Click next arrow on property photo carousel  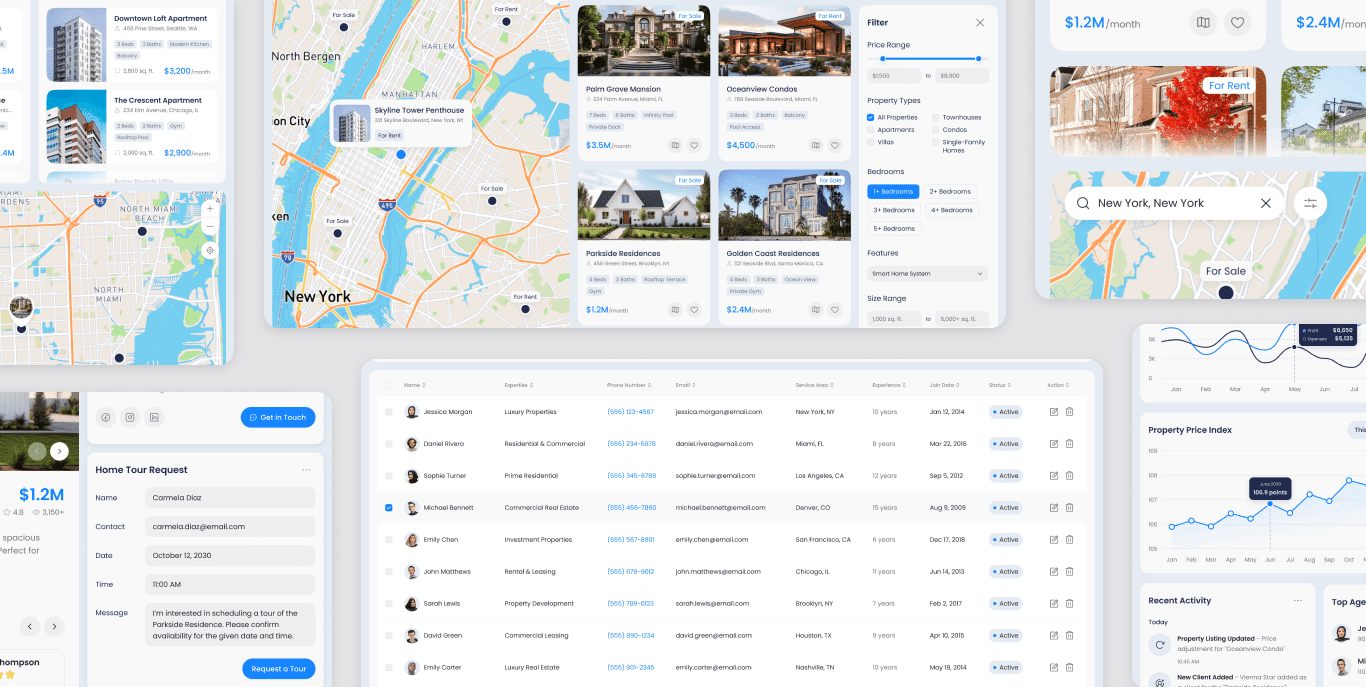pos(60,451)
